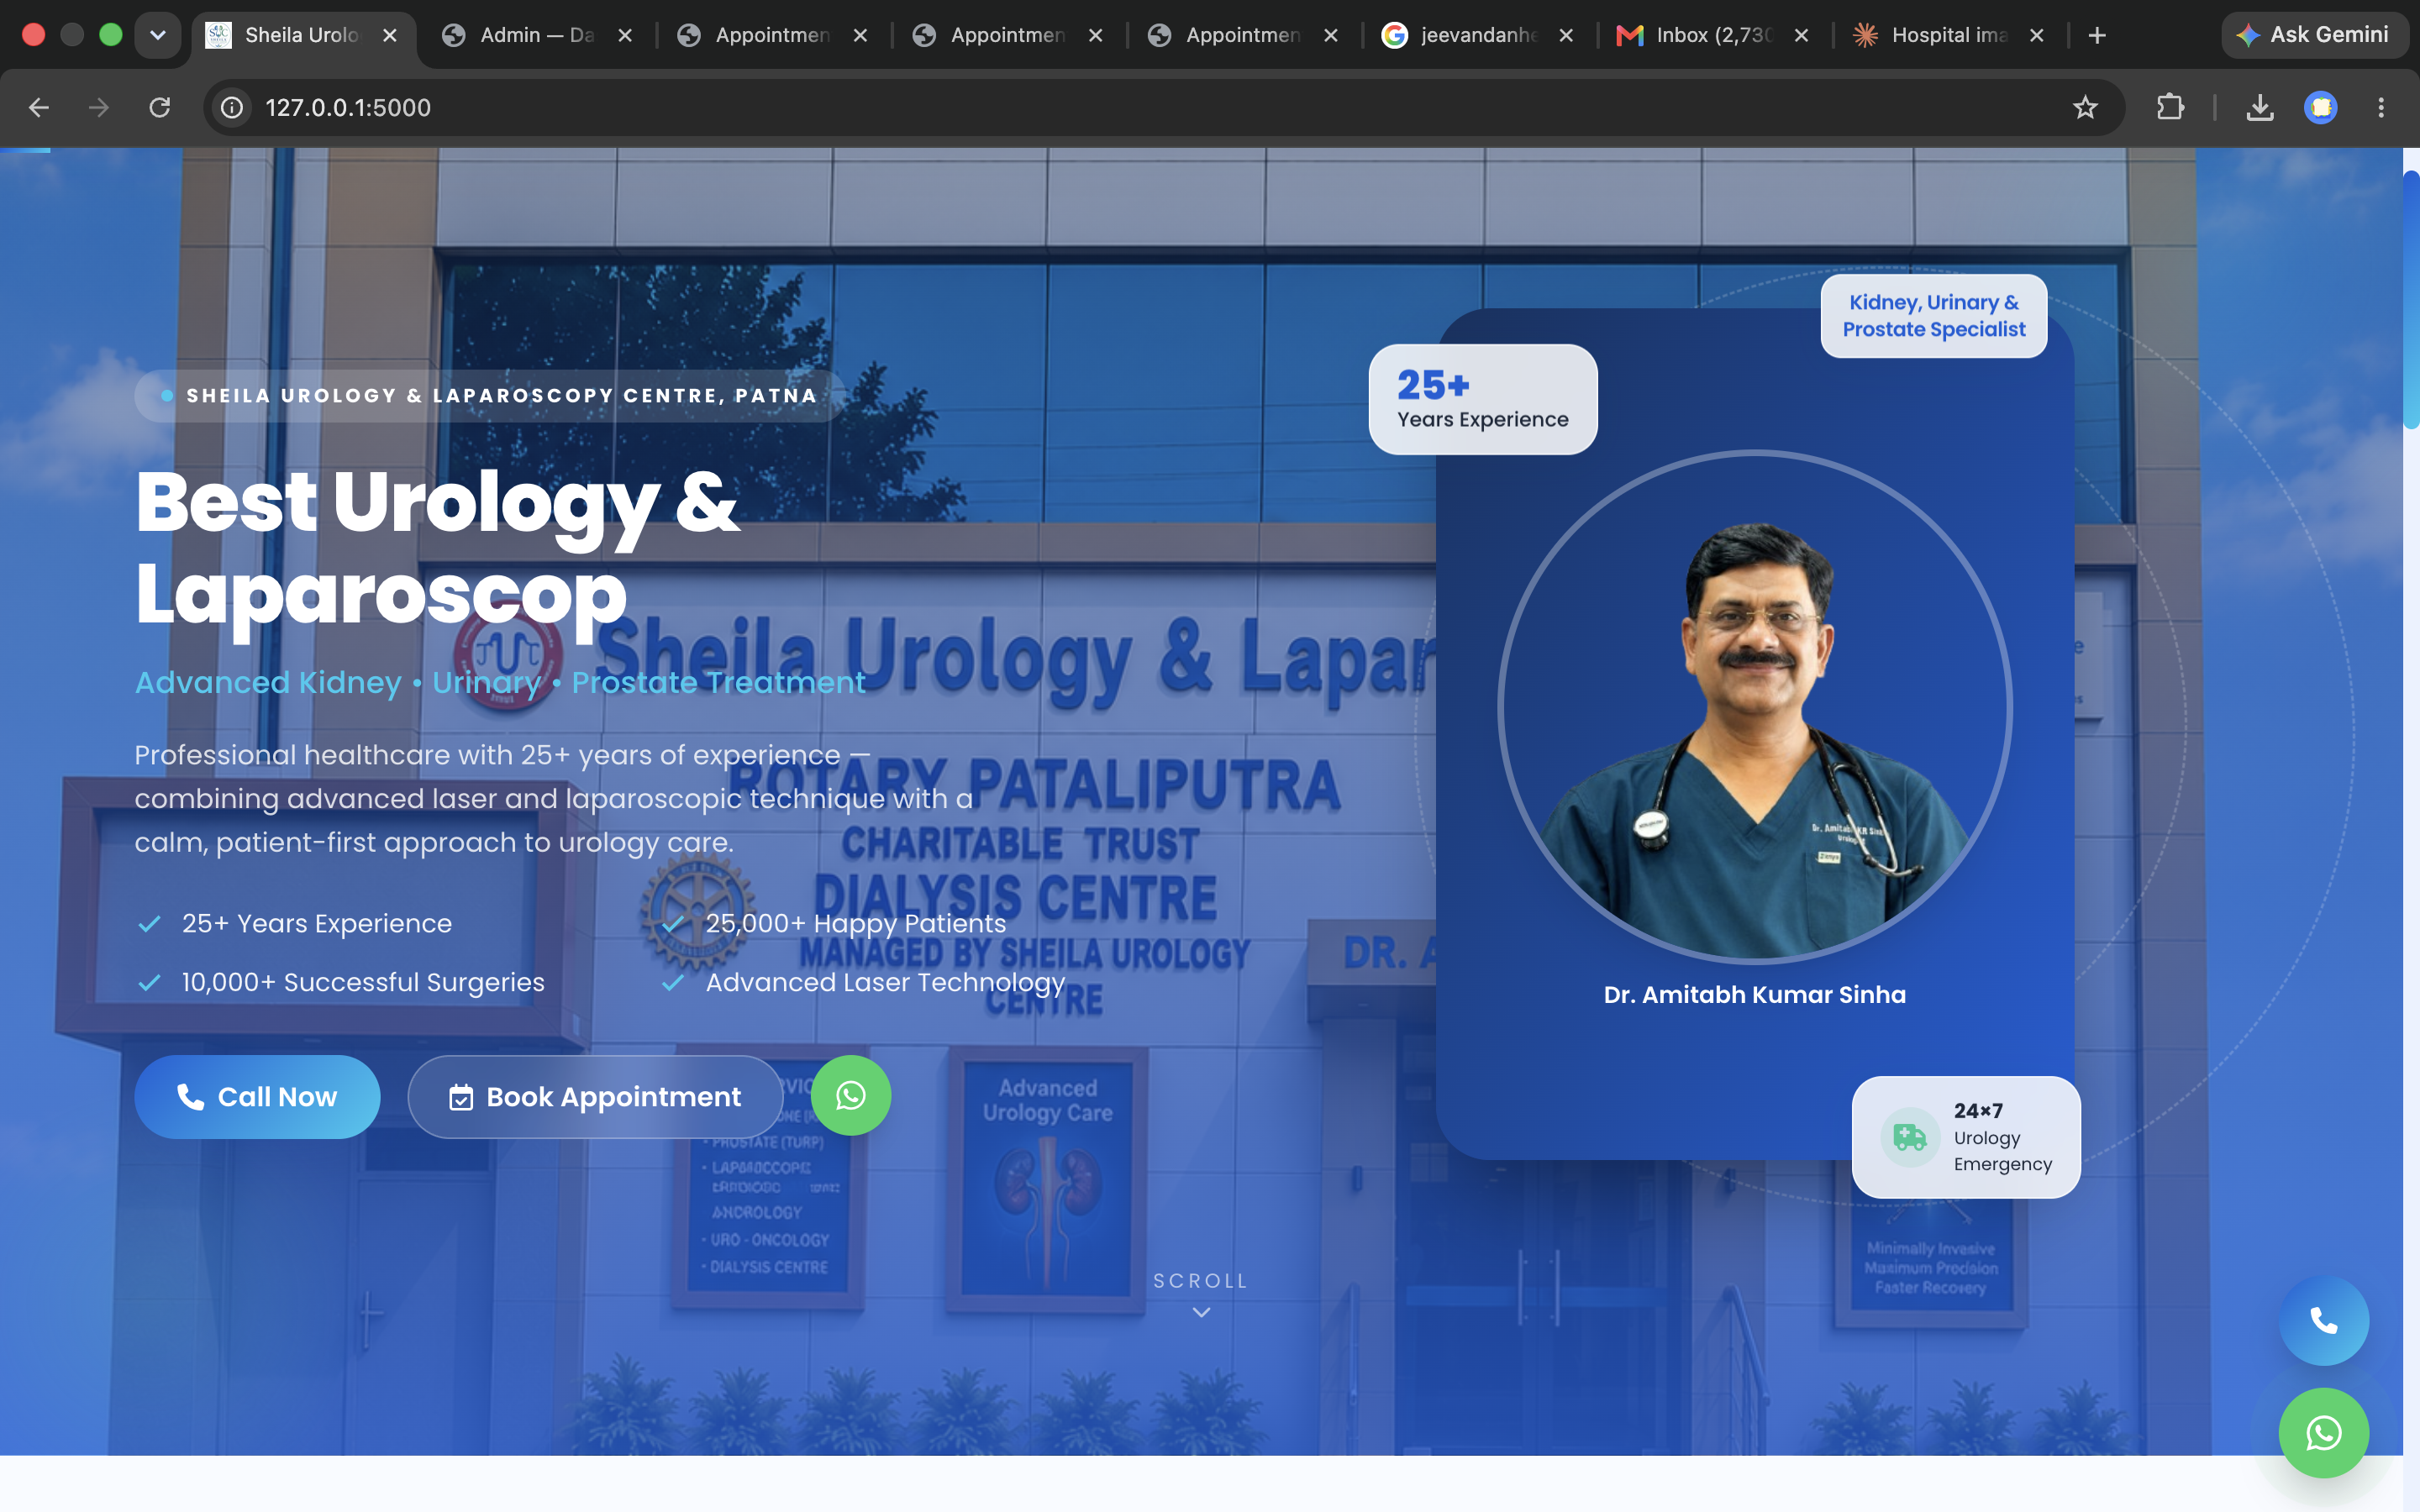Close the Gmail Inbox tab
The image size is (2420, 1512).
pos(1801,35)
